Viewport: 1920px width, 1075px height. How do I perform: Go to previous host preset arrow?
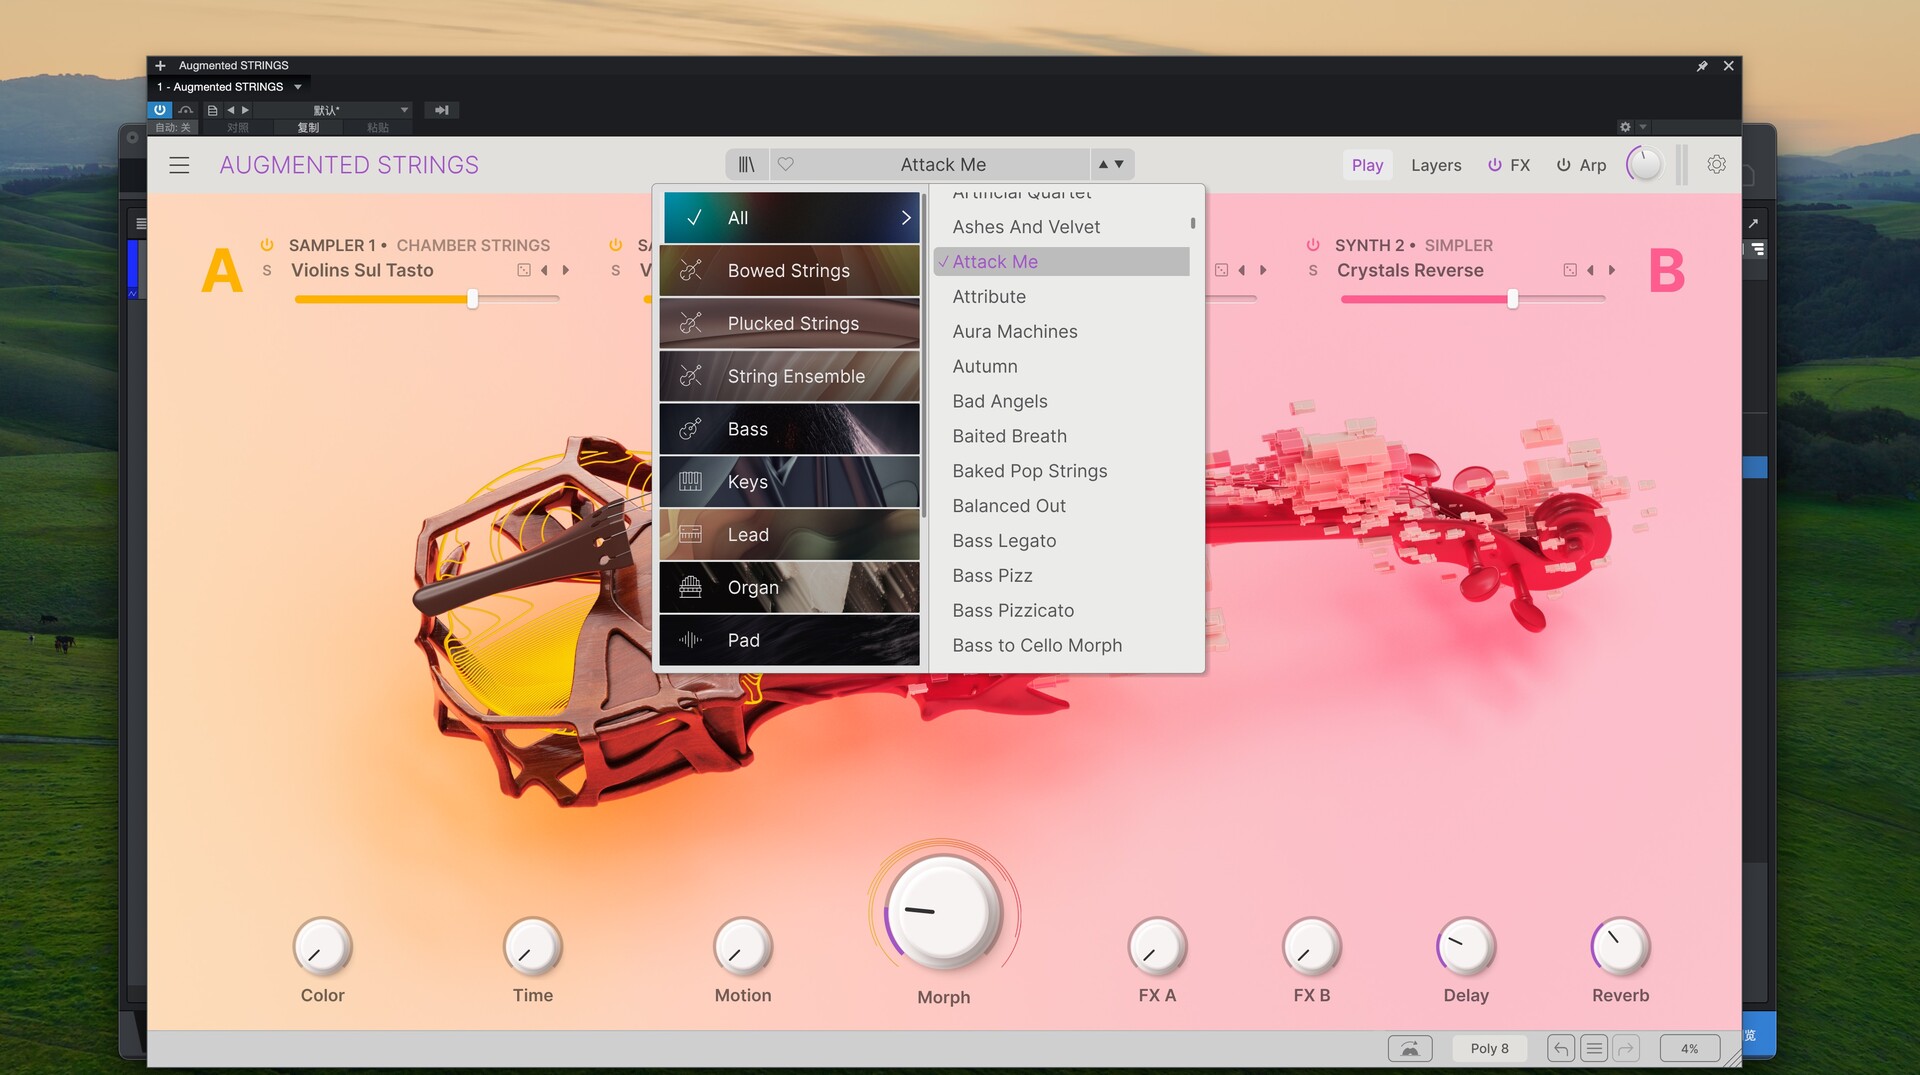(231, 110)
